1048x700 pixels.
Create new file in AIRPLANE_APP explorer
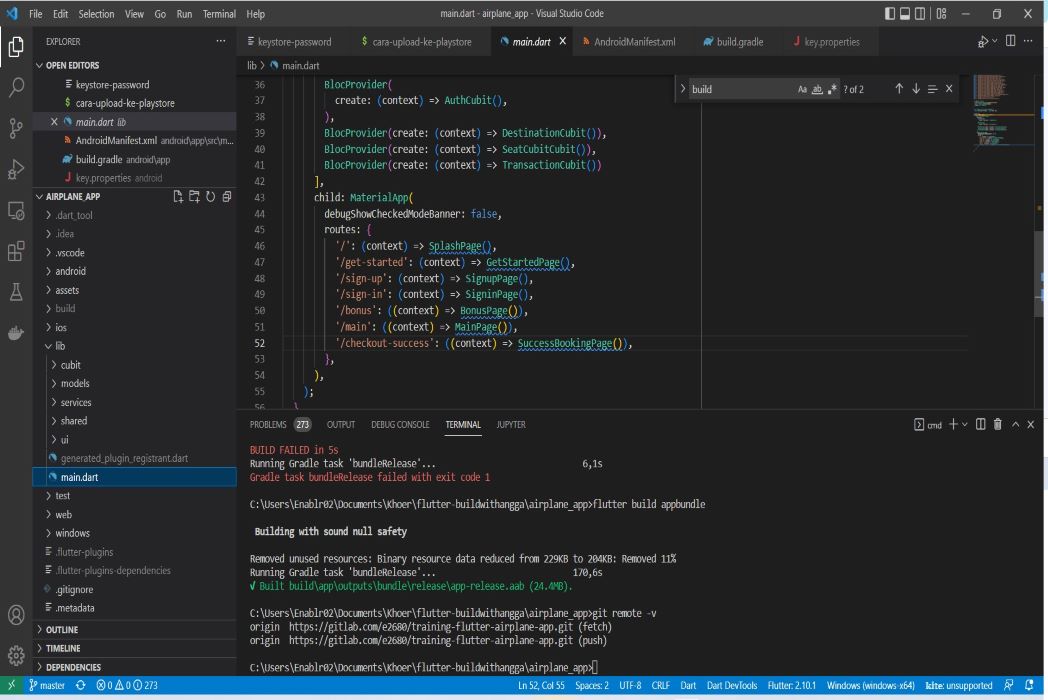[x=178, y=197]
